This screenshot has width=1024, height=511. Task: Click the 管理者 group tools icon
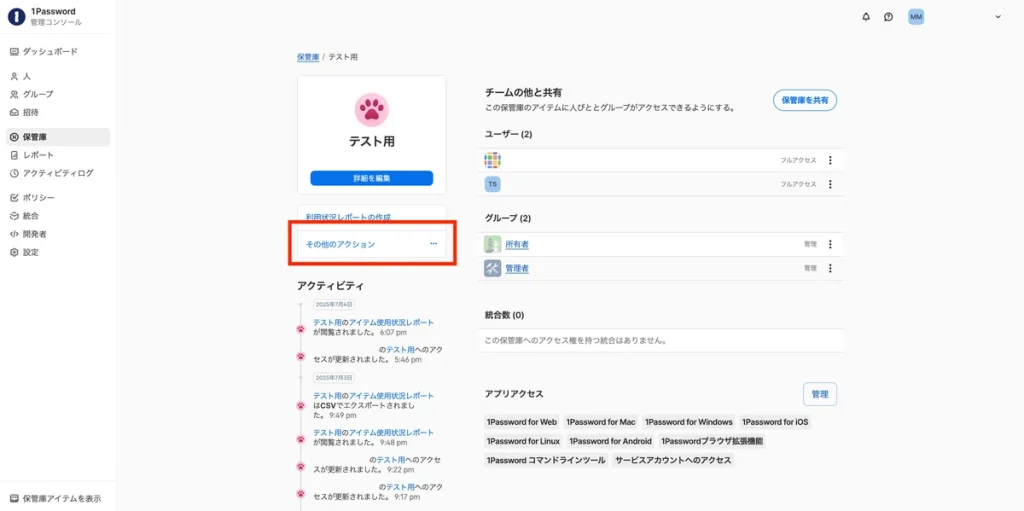pos(492,268)
